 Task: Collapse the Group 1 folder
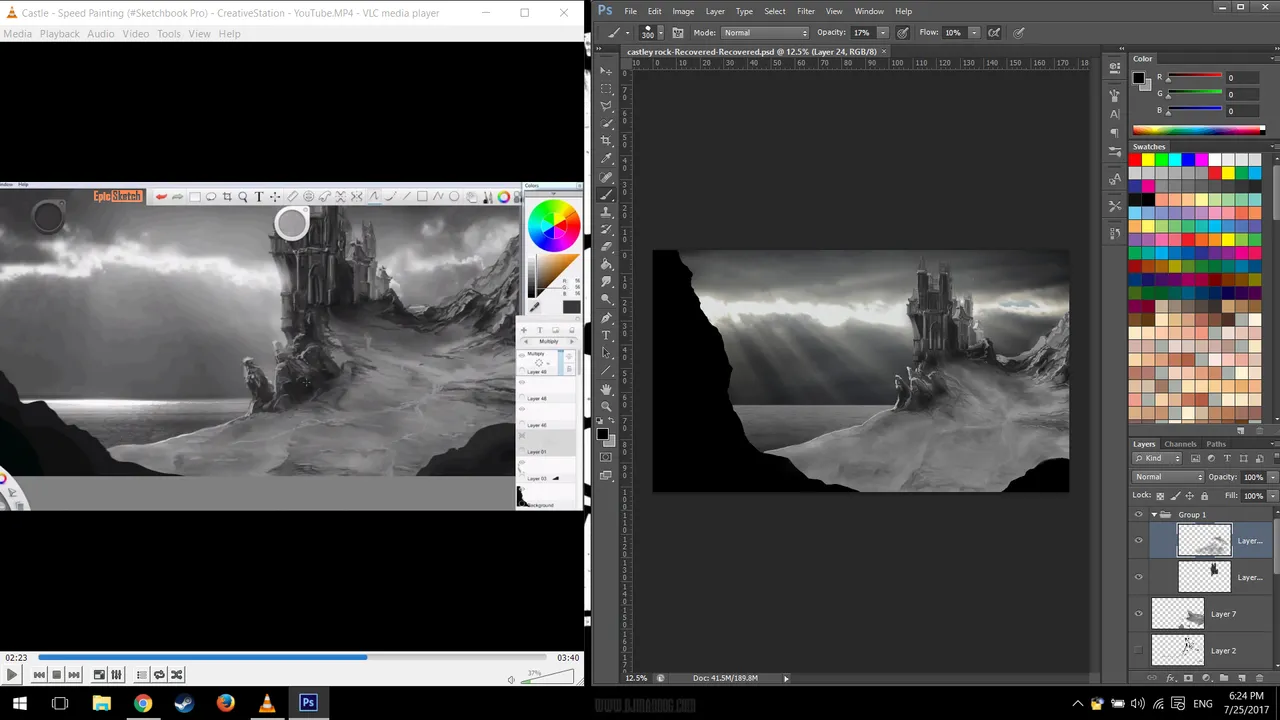pos(1154,514)
